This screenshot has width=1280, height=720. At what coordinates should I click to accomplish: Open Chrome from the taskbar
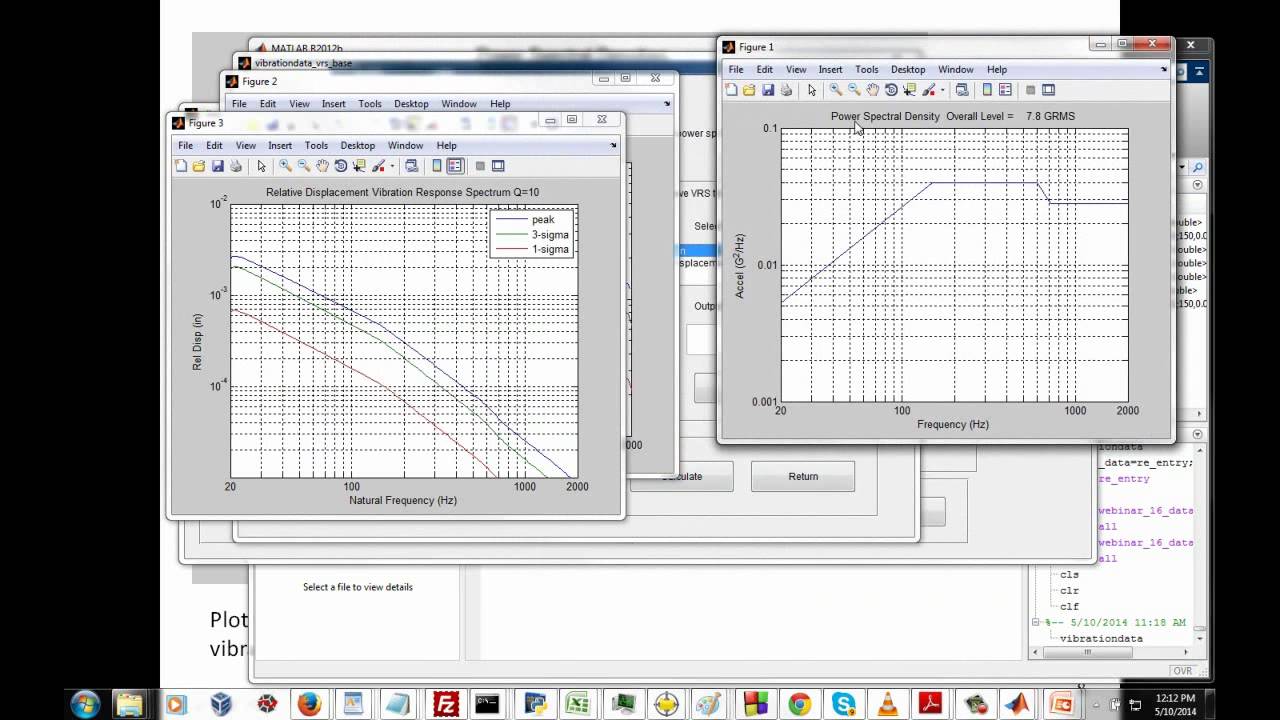[x=799, y=704]
